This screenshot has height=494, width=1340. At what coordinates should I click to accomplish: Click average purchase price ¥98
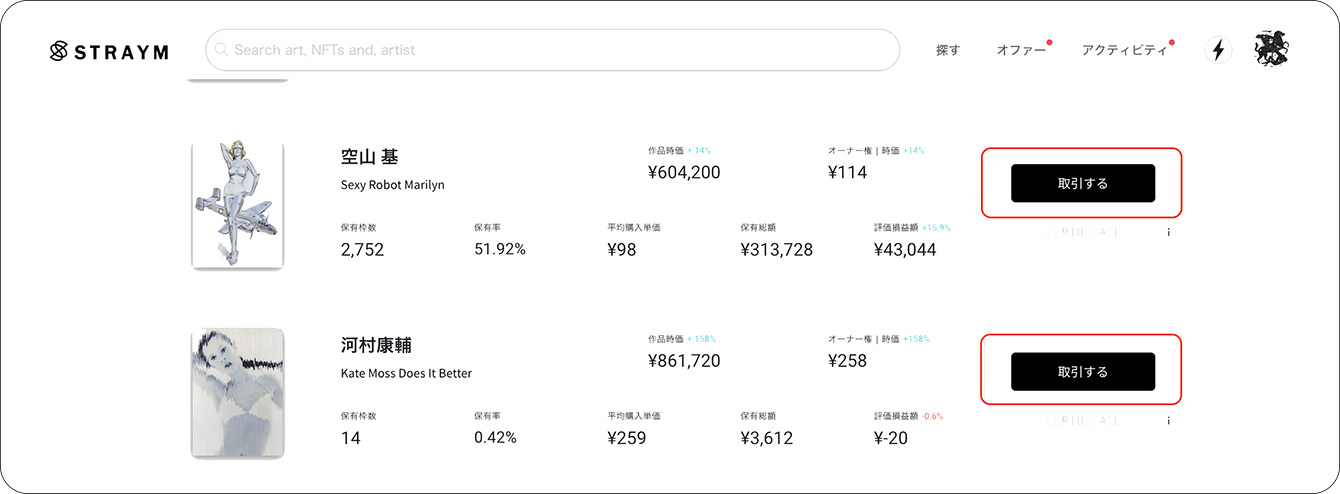tap(622, 249)
